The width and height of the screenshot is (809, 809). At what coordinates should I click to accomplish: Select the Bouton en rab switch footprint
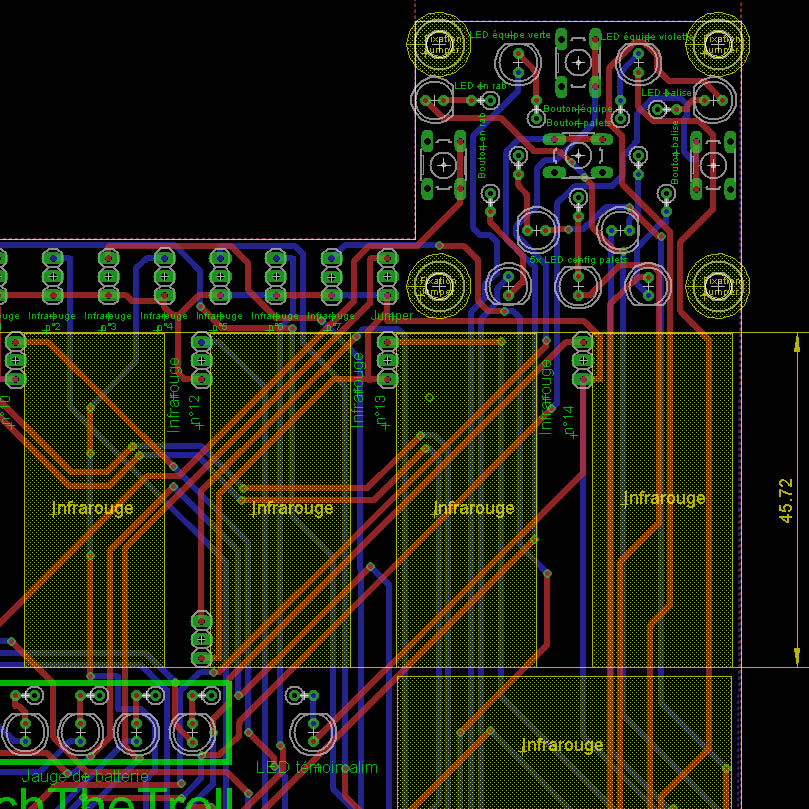(443, 164)
